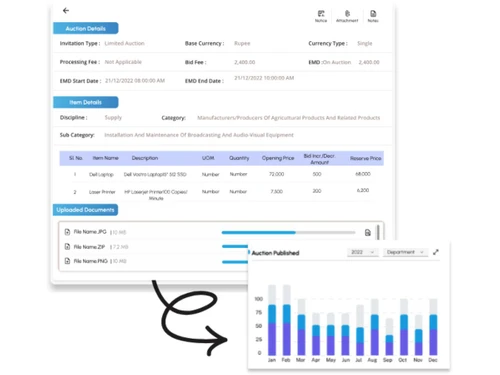This screenshot has width=500, height=375.
Task: Select the Item Details tab
Action: [86, 102]
